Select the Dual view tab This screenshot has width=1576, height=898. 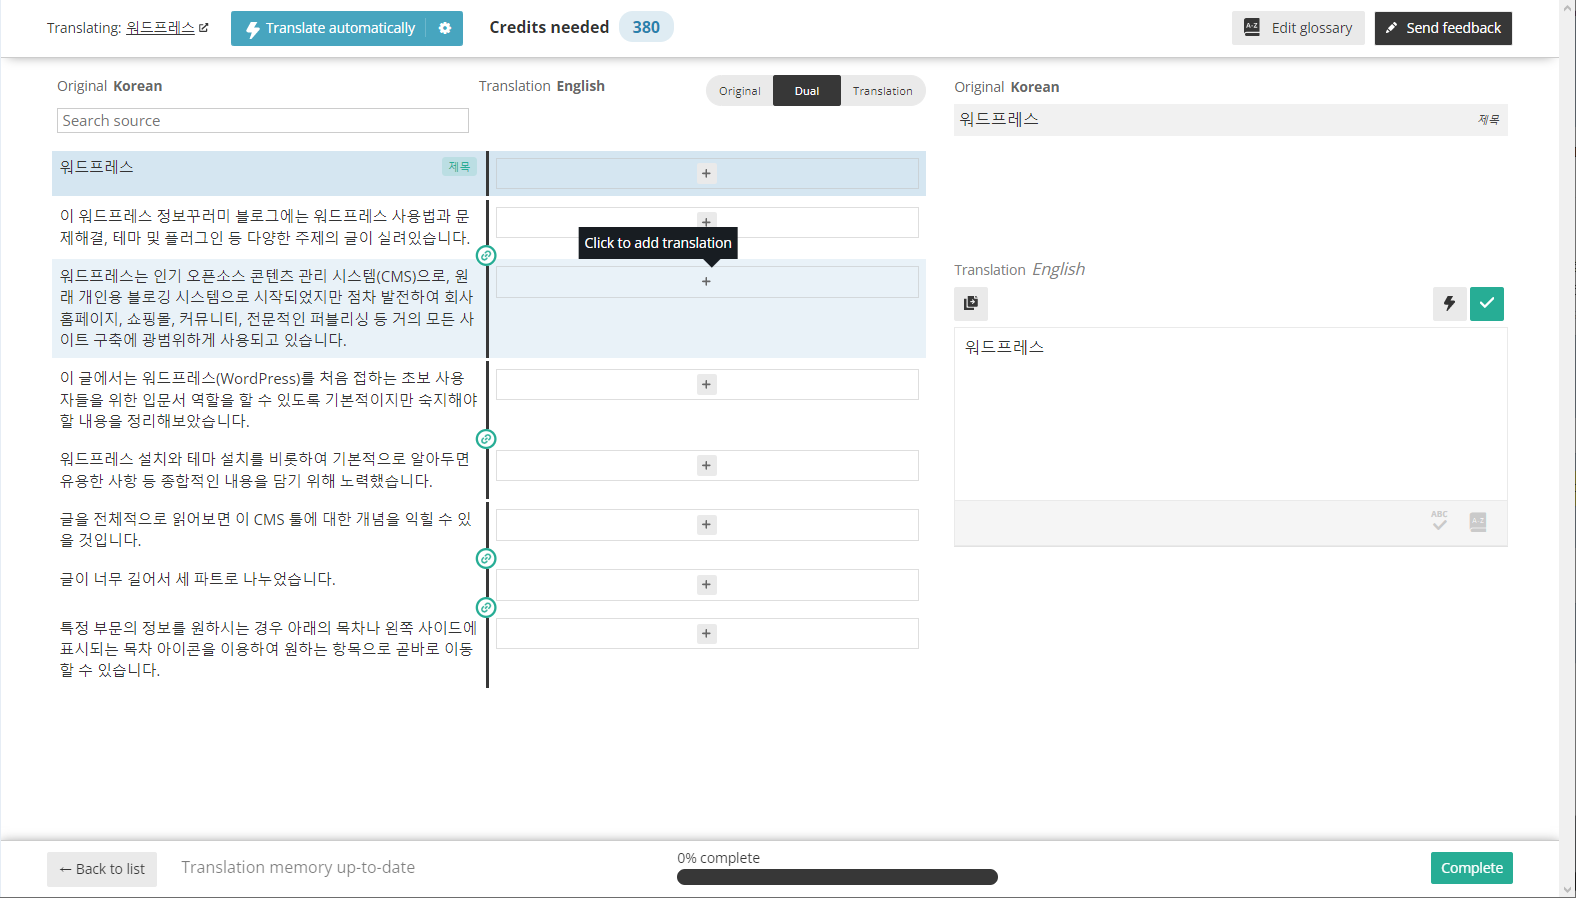click(807, 91)
